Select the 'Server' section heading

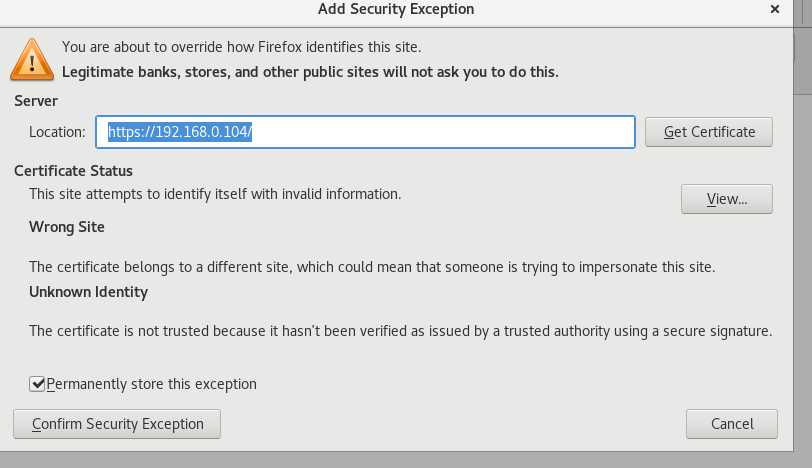(36, 101)
